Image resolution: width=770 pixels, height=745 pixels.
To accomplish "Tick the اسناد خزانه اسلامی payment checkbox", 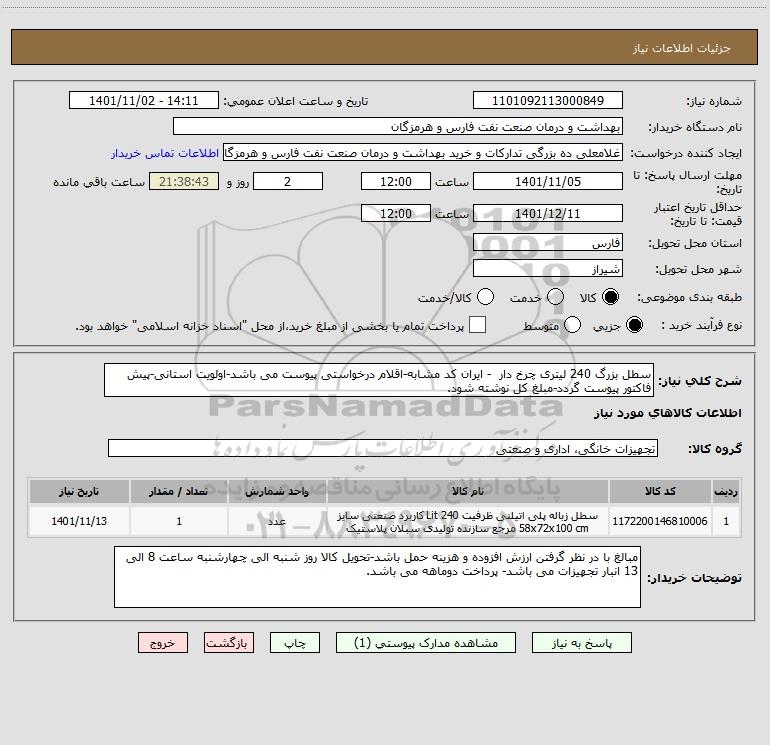I will (x=477, y=325).
